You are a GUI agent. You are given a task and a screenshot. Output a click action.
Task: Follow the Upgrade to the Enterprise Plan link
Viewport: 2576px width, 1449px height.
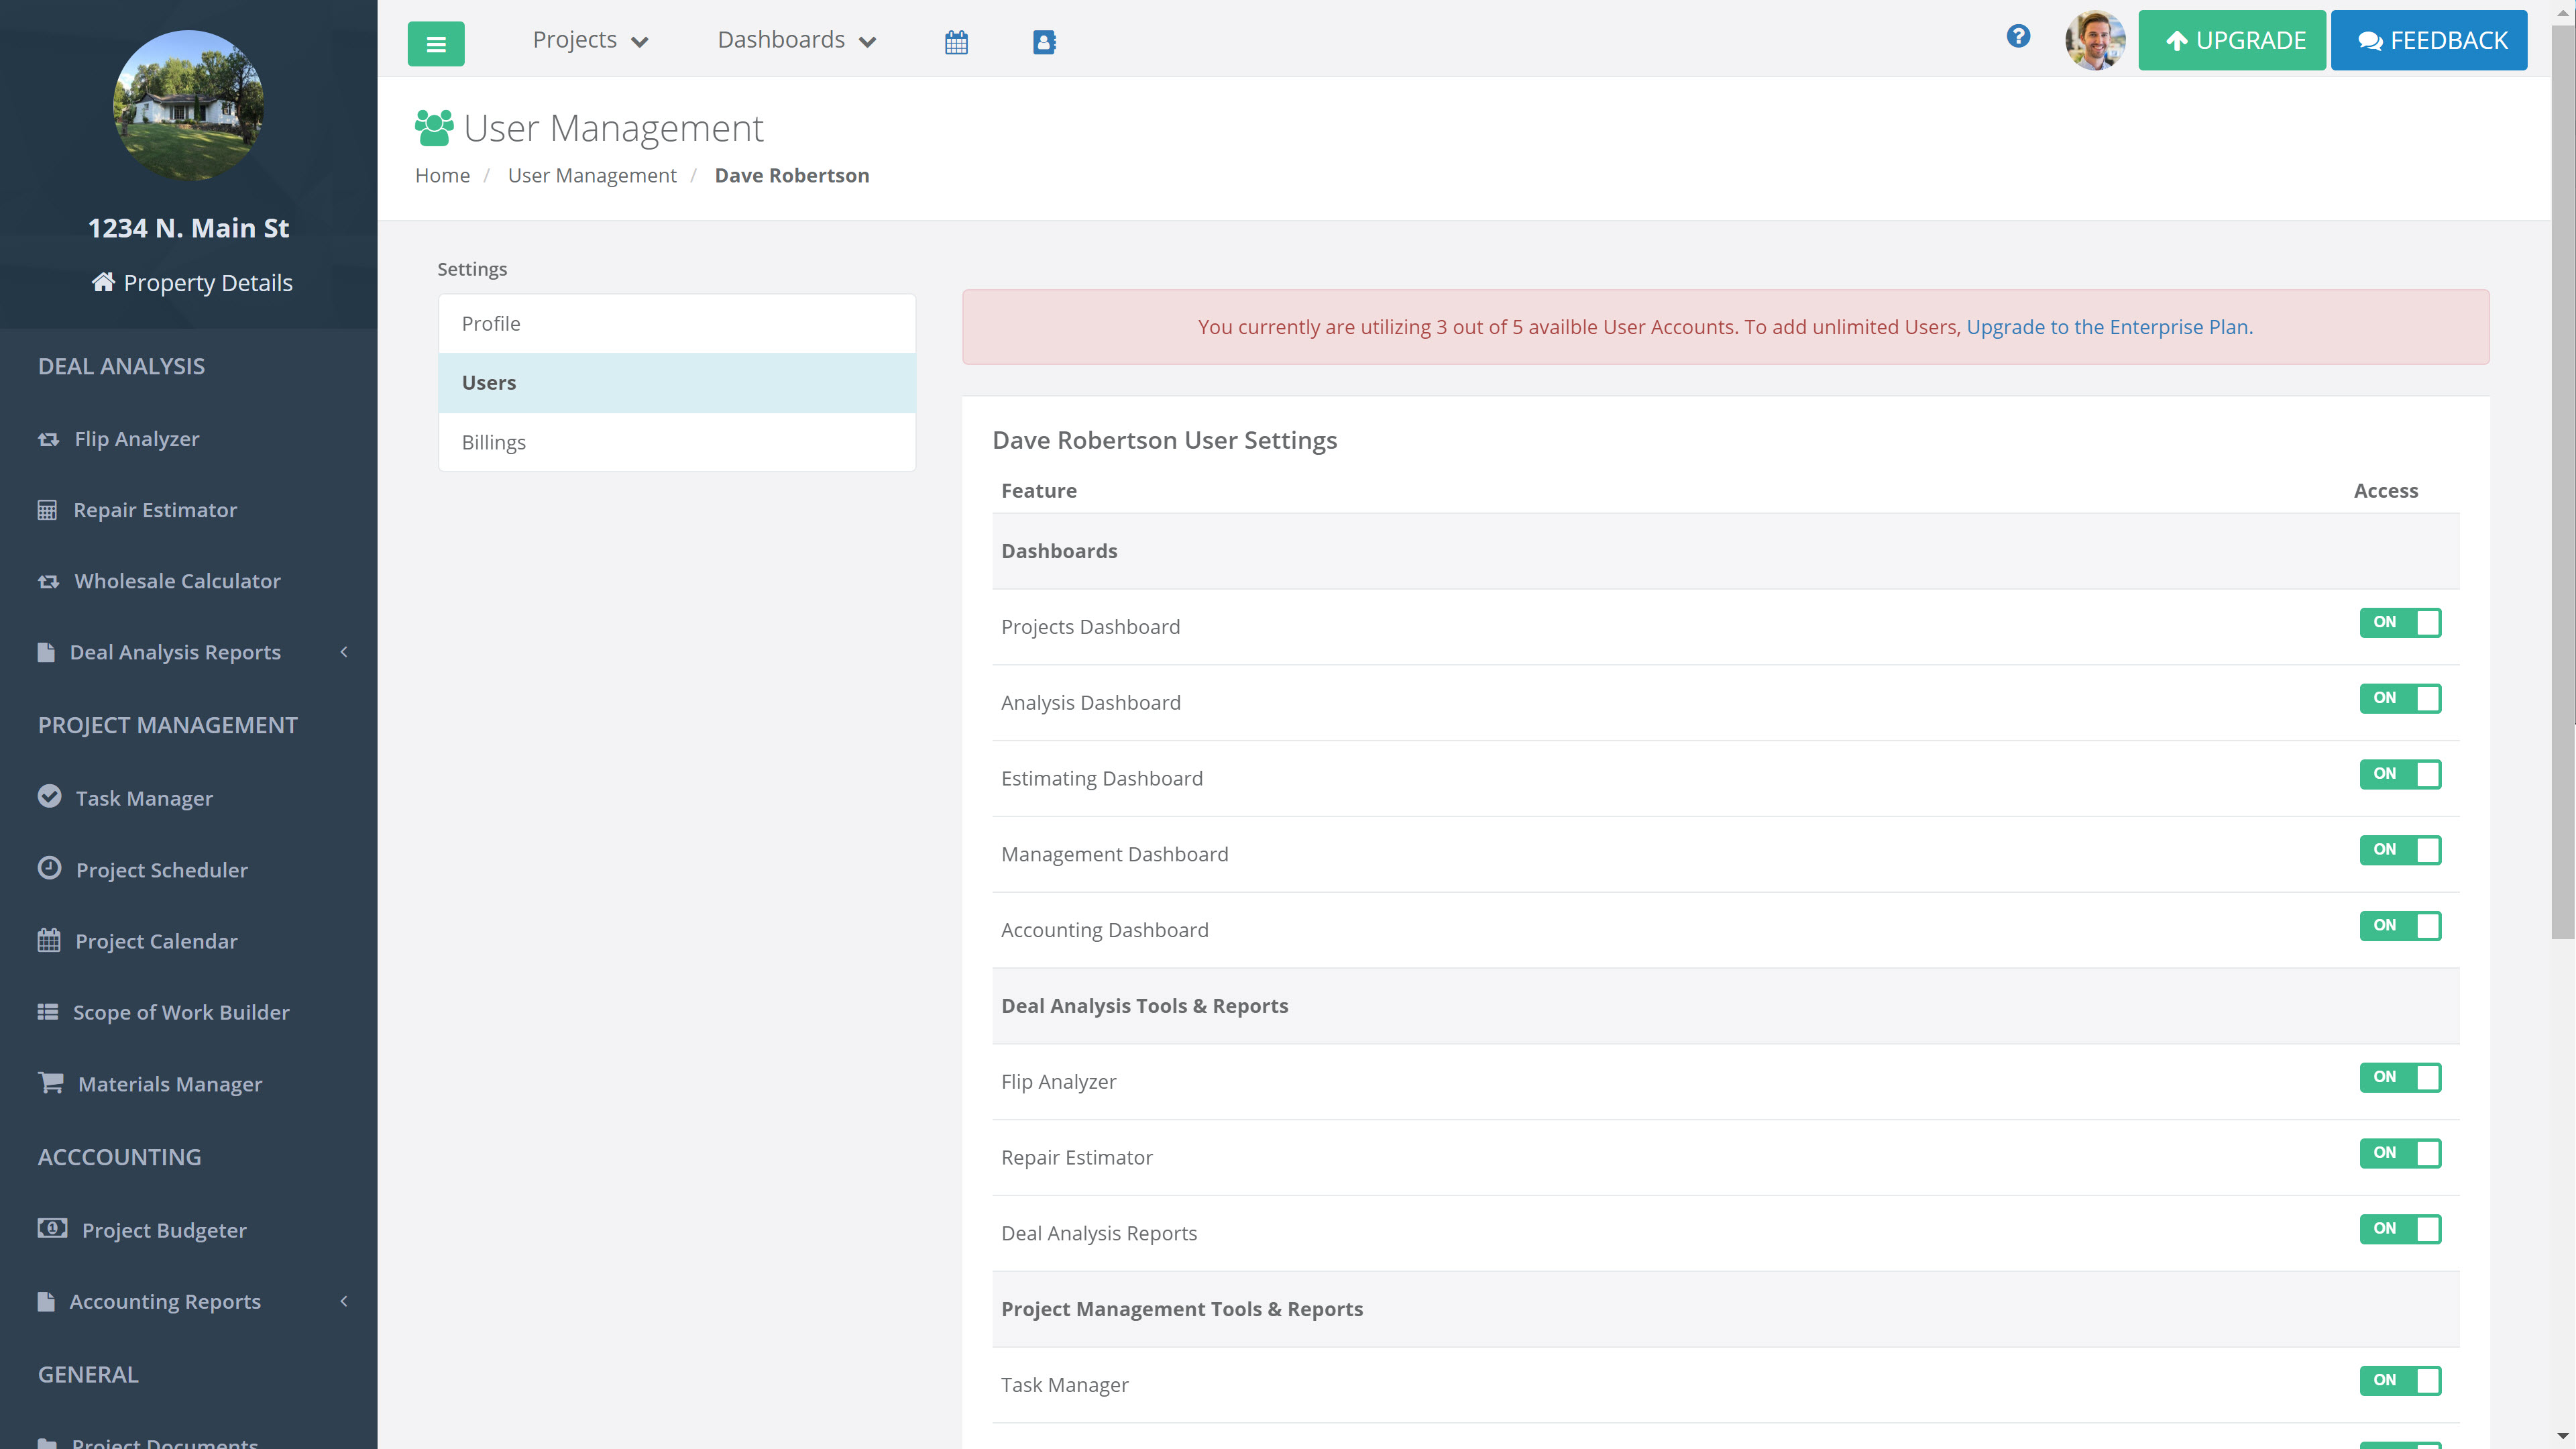click(x=2109, y=327)
